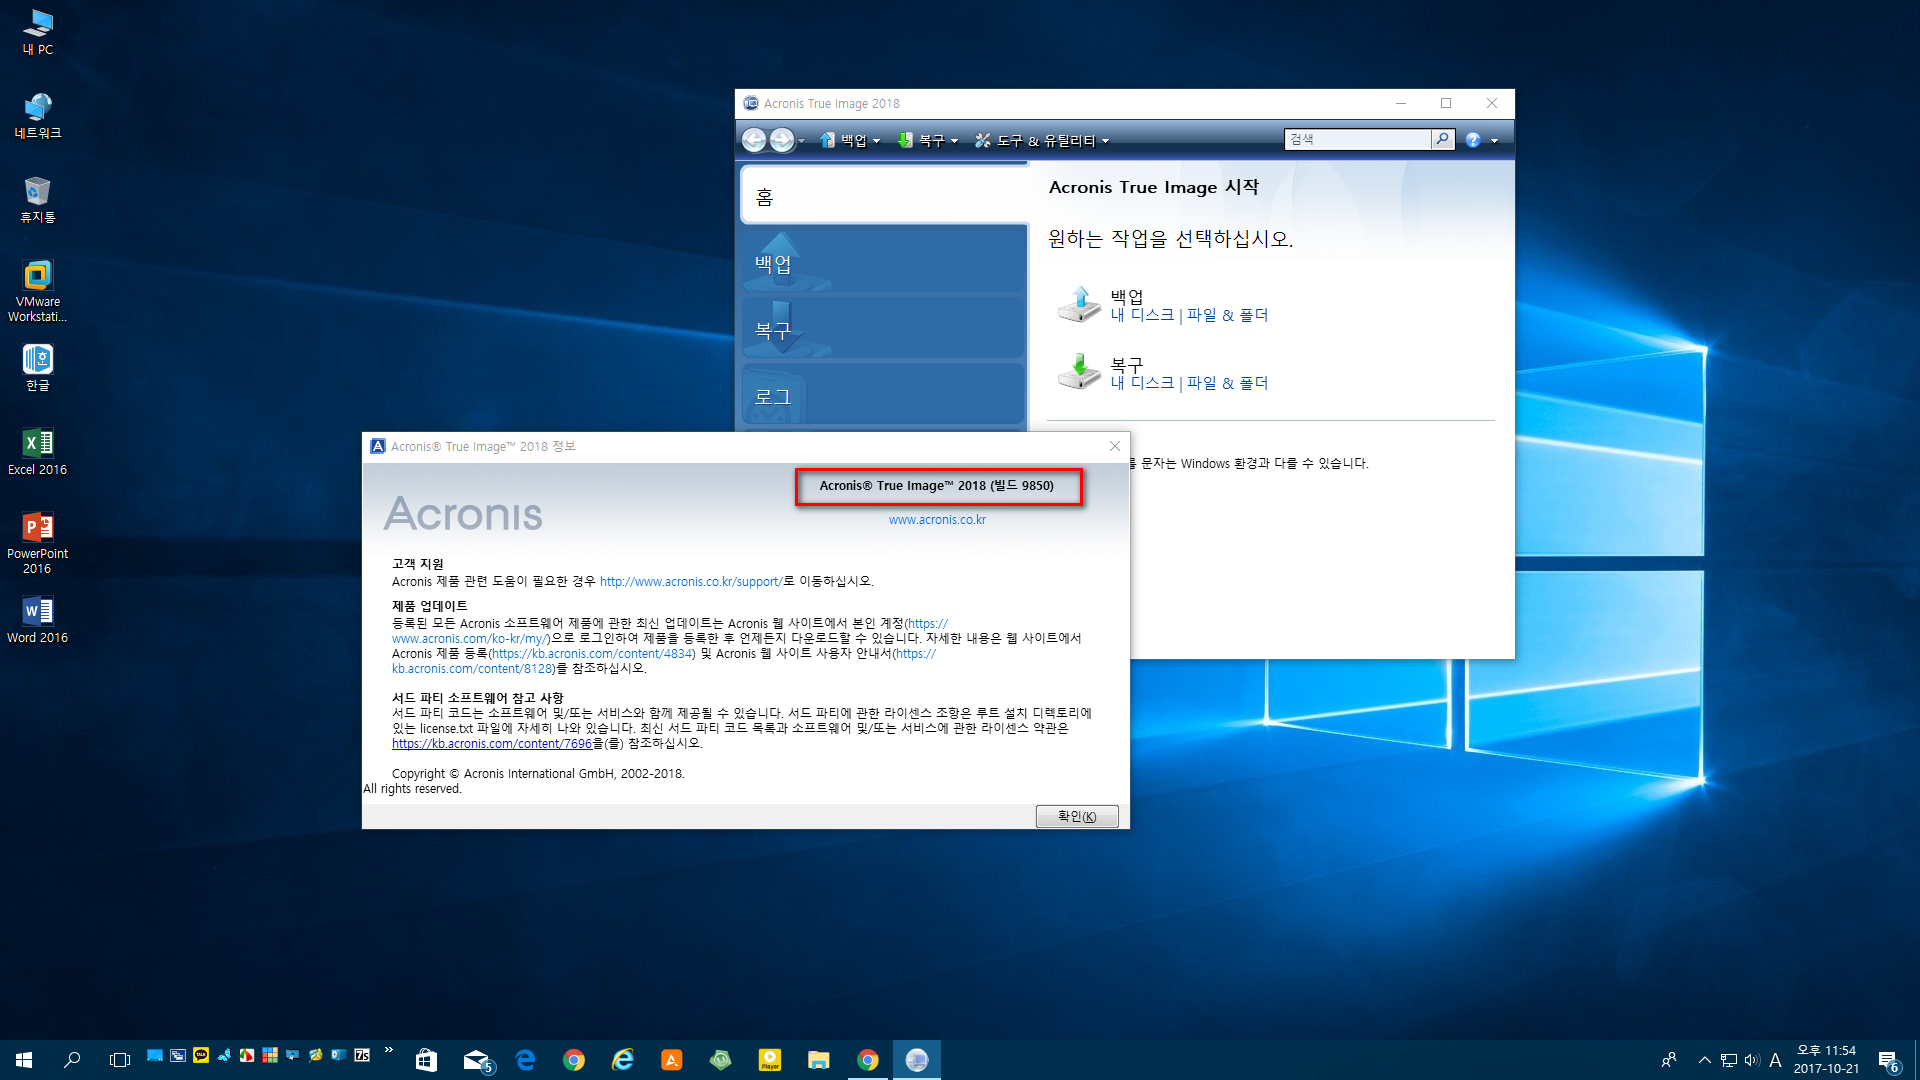This screenshot has width=1920, height=1080.
Task: Click the network tray icon
Action: point(1729,1060)
